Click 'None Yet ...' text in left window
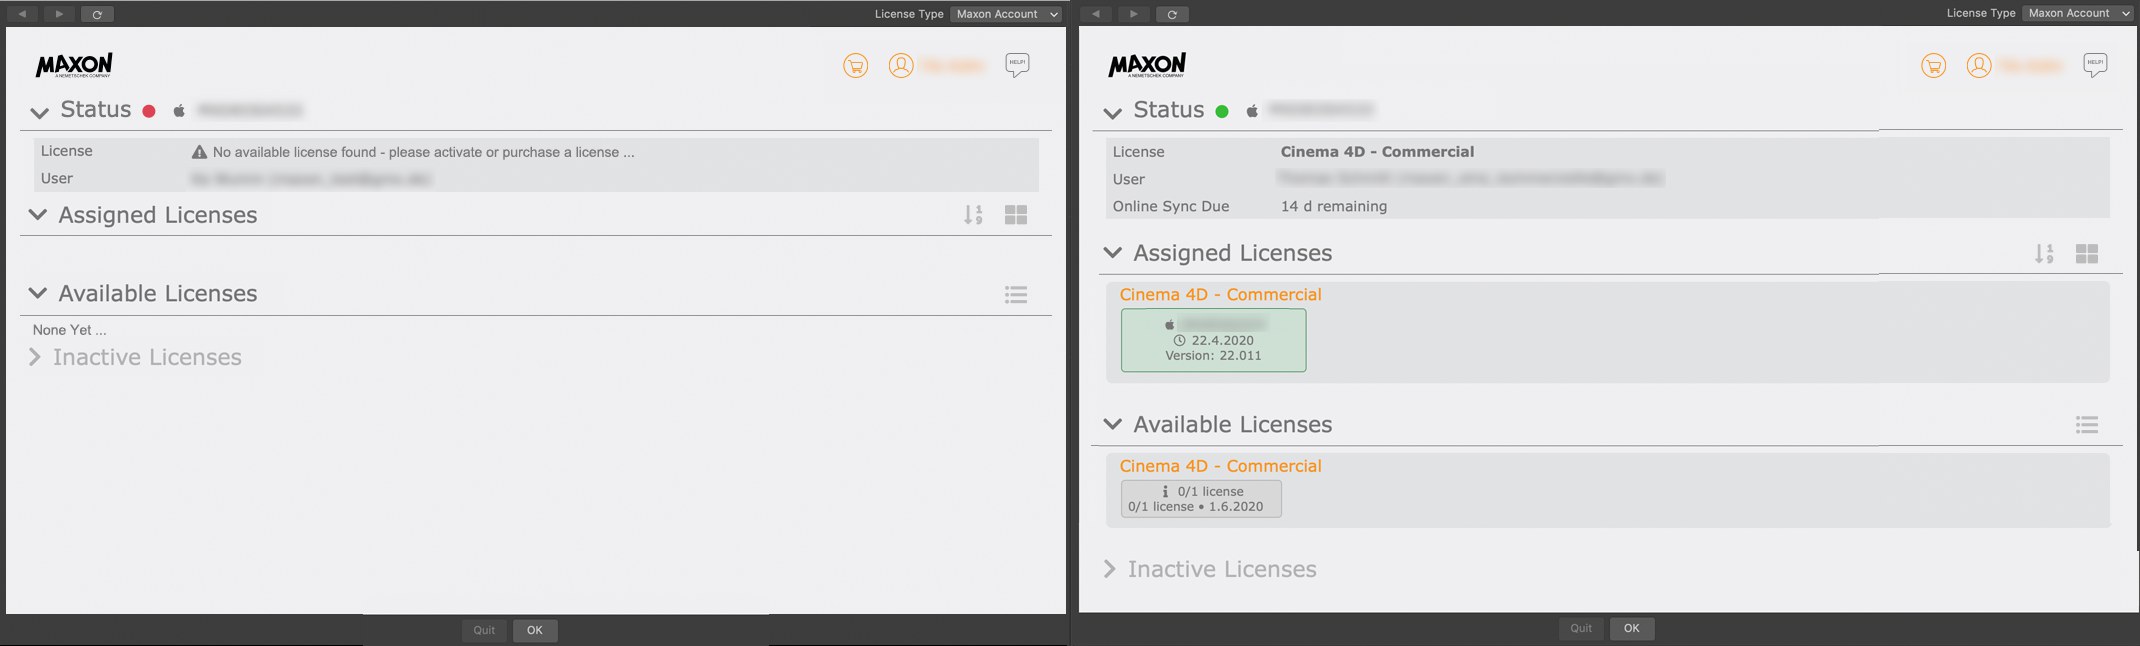 pos(69,330)
